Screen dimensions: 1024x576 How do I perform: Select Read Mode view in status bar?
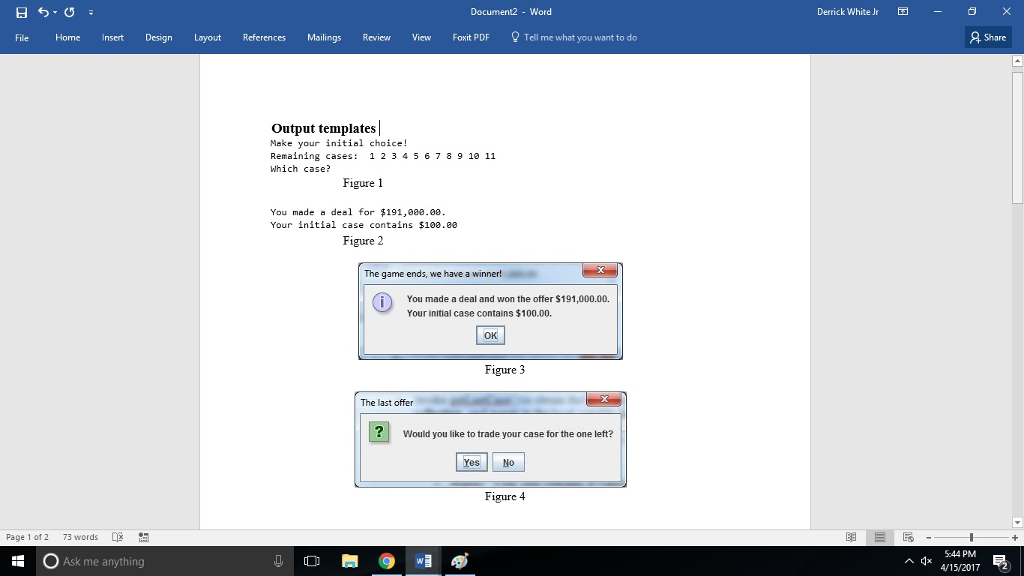pos(849,536)
